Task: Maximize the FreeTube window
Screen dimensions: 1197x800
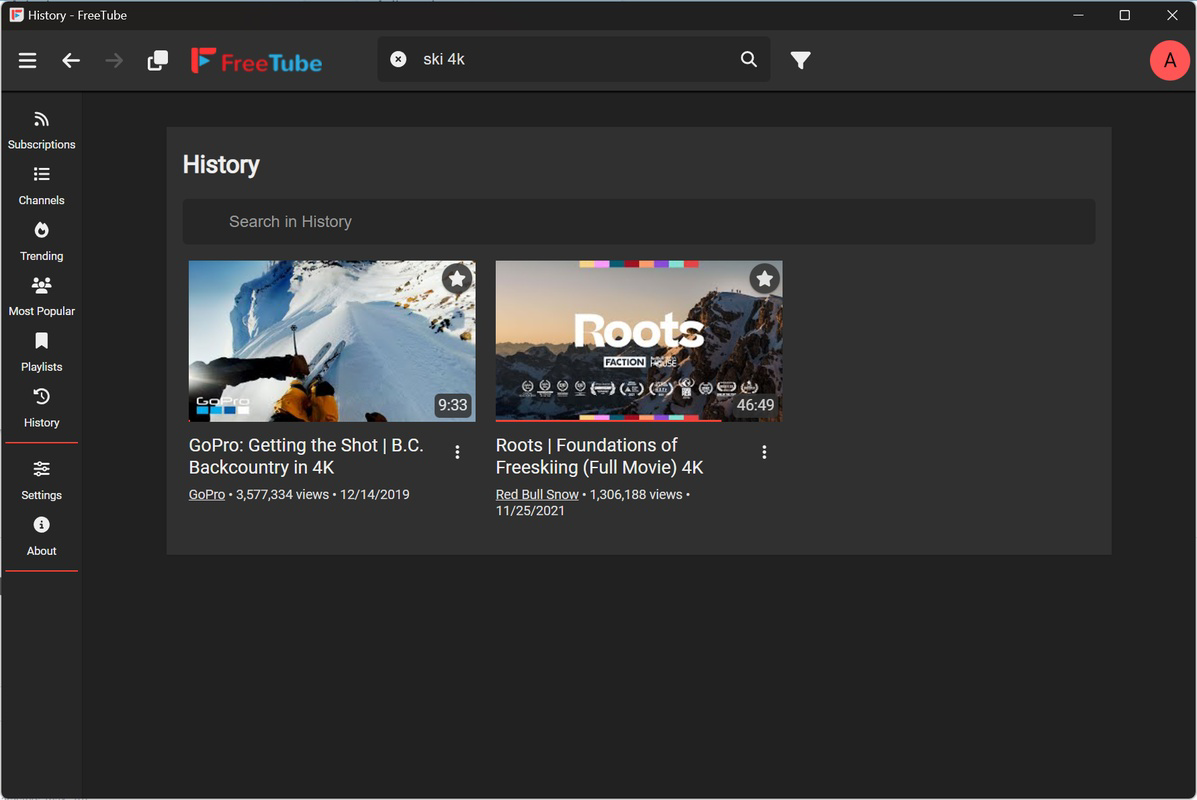Action: pyautogui.click(x=1124, y=15)
